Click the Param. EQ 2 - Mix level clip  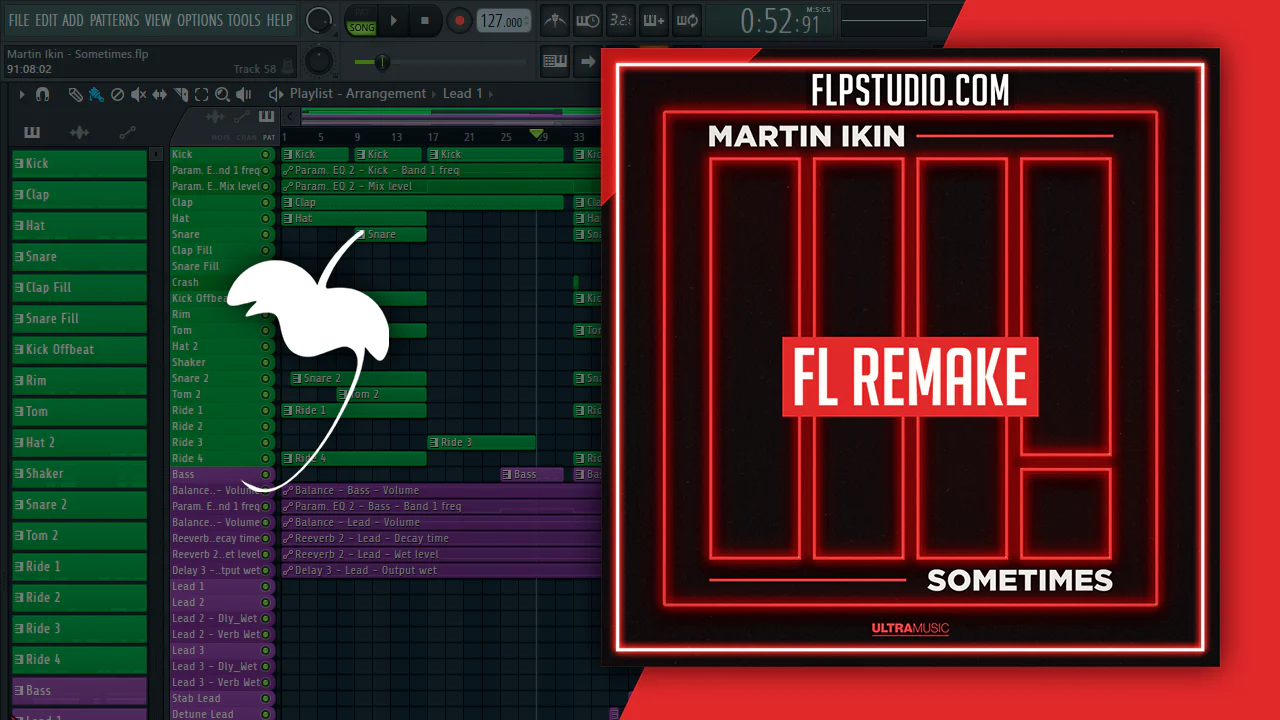click(x=441, y=187)
